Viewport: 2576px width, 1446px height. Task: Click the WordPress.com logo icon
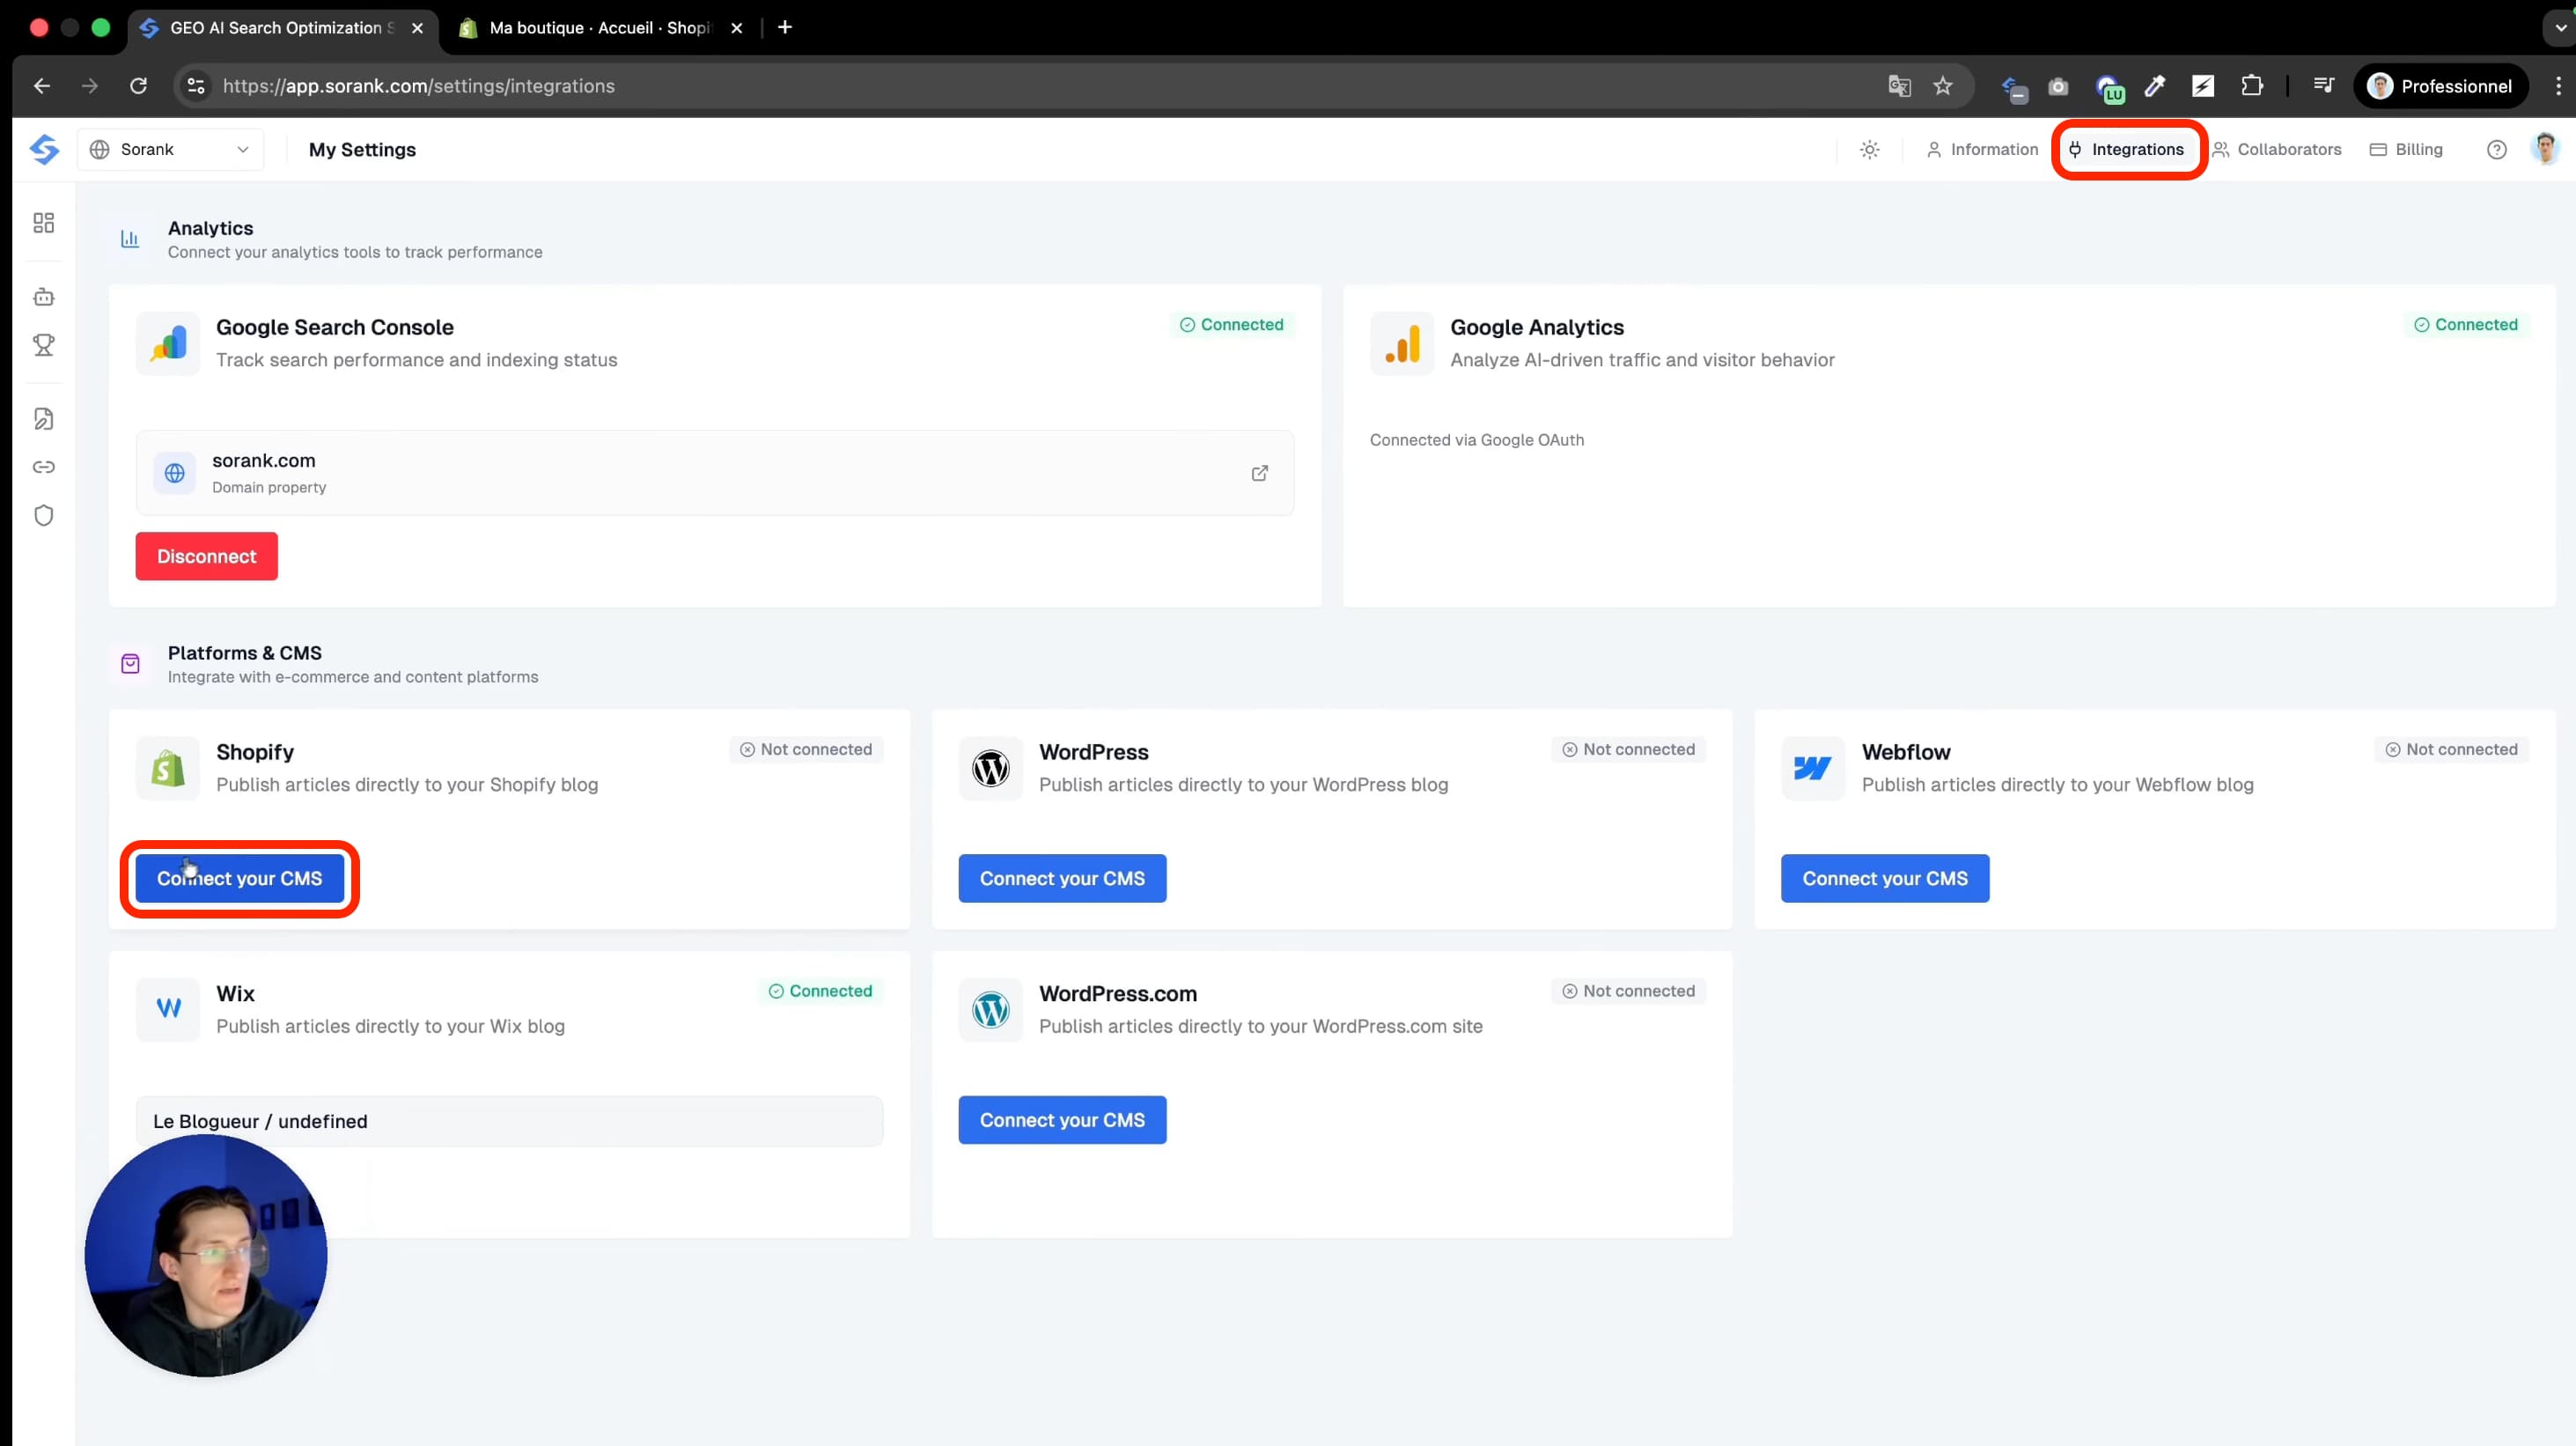(990, 1009)
